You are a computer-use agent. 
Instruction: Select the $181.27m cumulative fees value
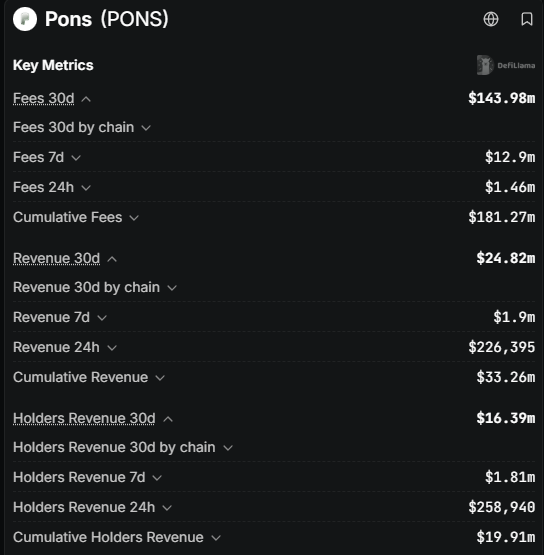[x=502, y=217]
